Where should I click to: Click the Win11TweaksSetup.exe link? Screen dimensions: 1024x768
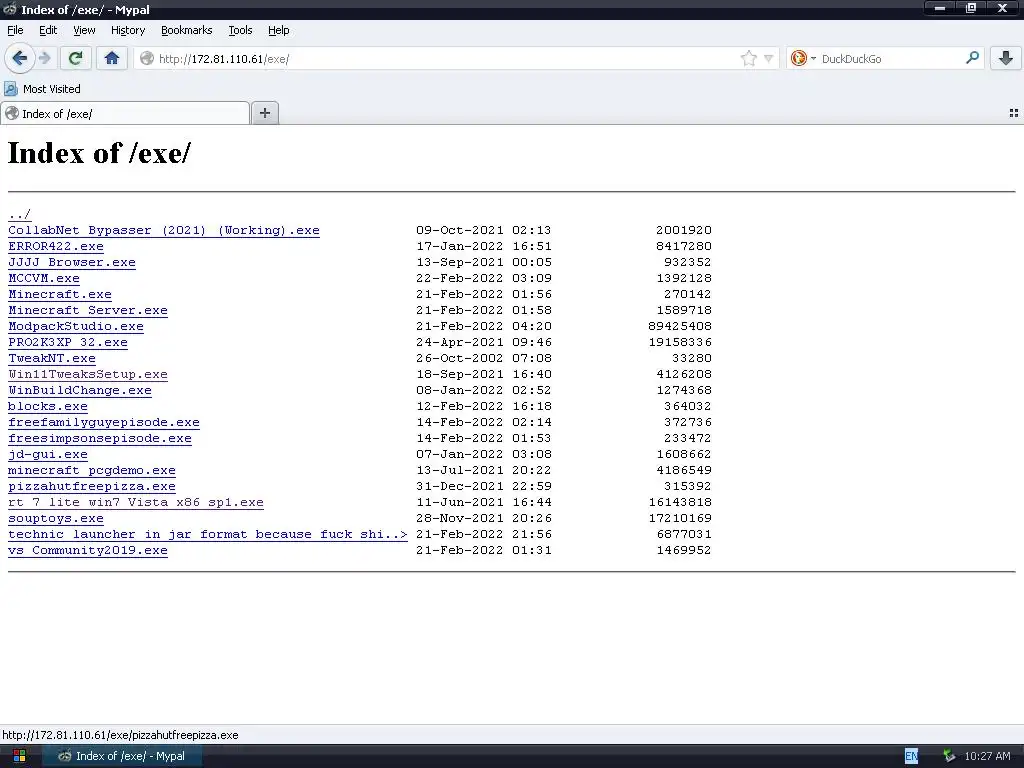(88, 374)
